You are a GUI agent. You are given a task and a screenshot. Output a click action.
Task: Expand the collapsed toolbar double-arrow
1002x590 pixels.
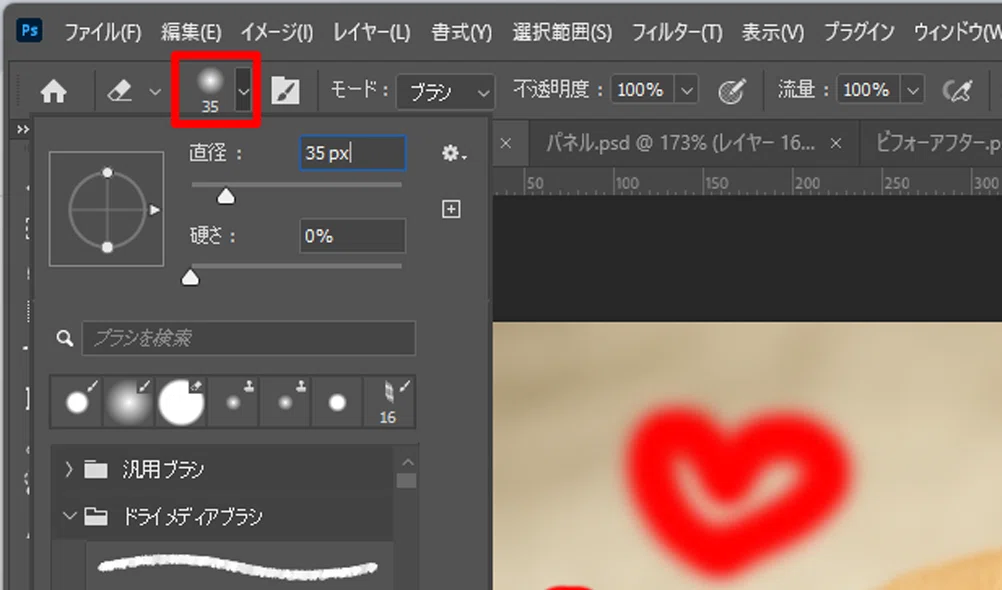point(23,130)
